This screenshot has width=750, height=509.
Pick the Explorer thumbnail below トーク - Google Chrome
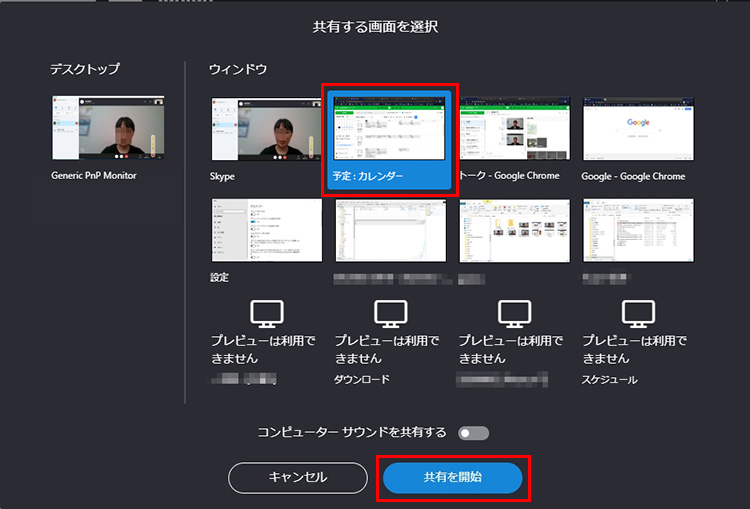pyautogui.click(x=514, y=230)
